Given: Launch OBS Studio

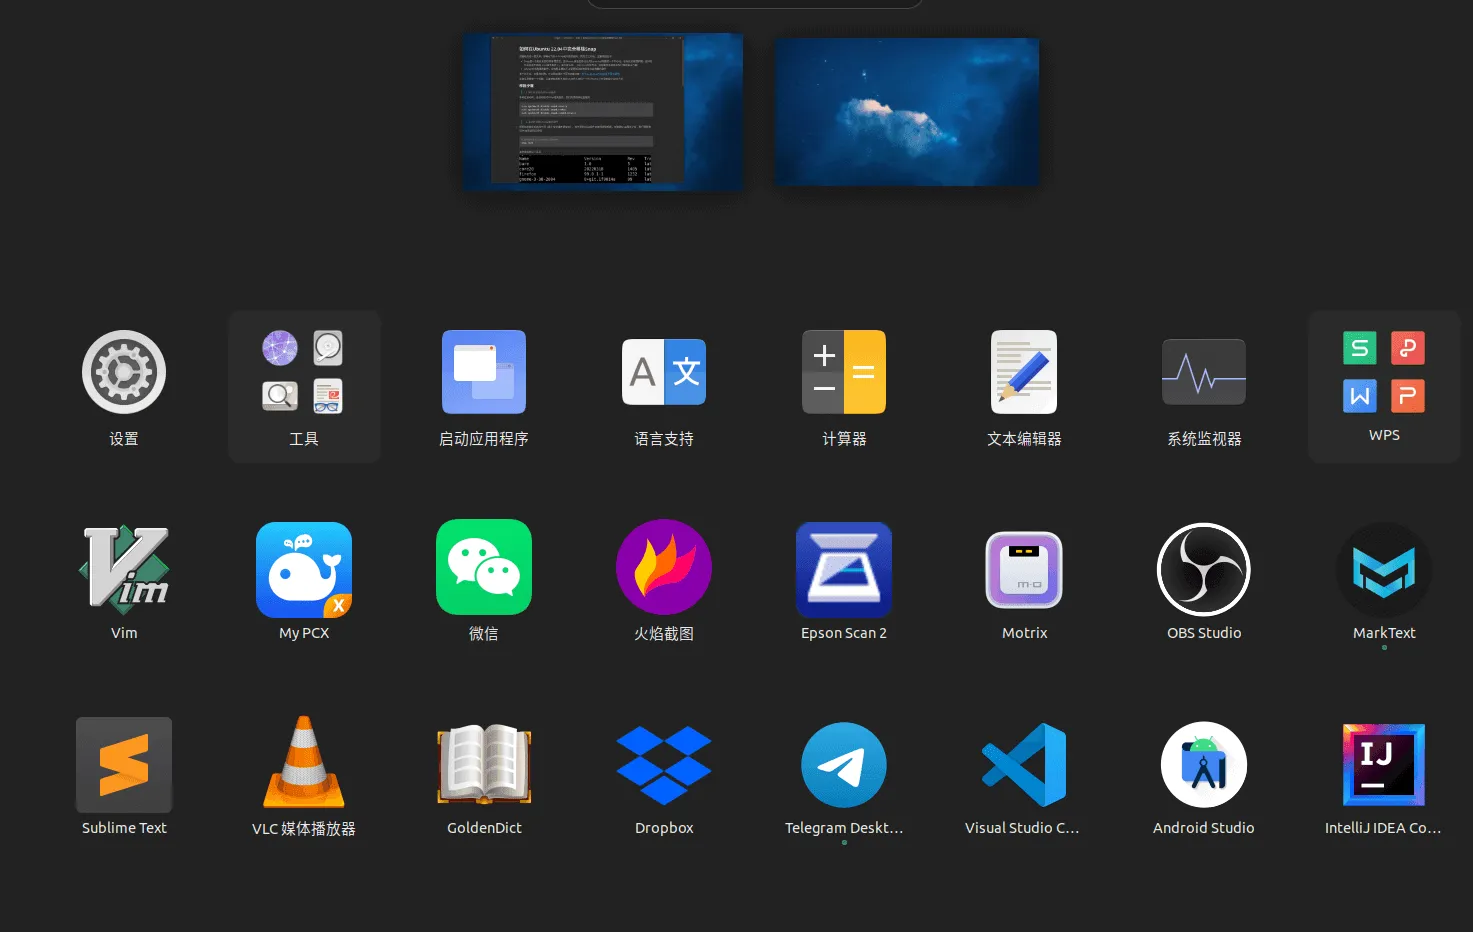Looking at the screenshot, I should (x=1204, y=569).
